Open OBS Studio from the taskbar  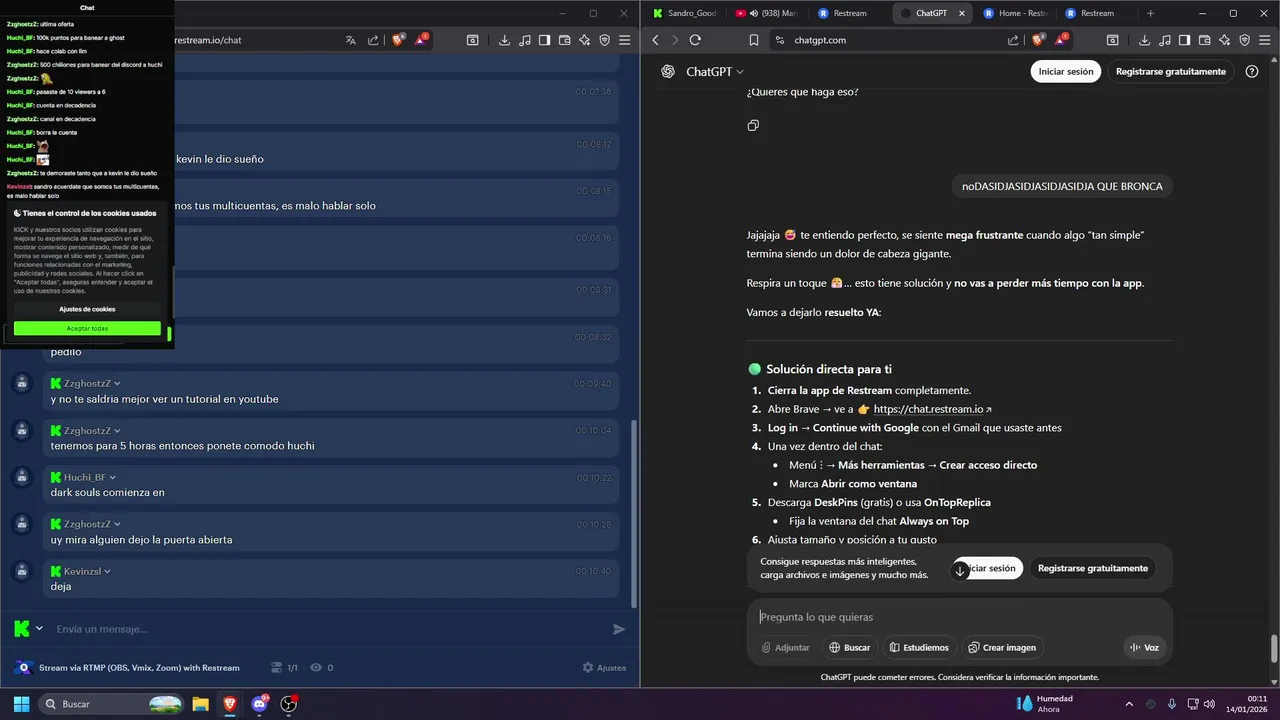pyautogui.click(x=289, y=704)
